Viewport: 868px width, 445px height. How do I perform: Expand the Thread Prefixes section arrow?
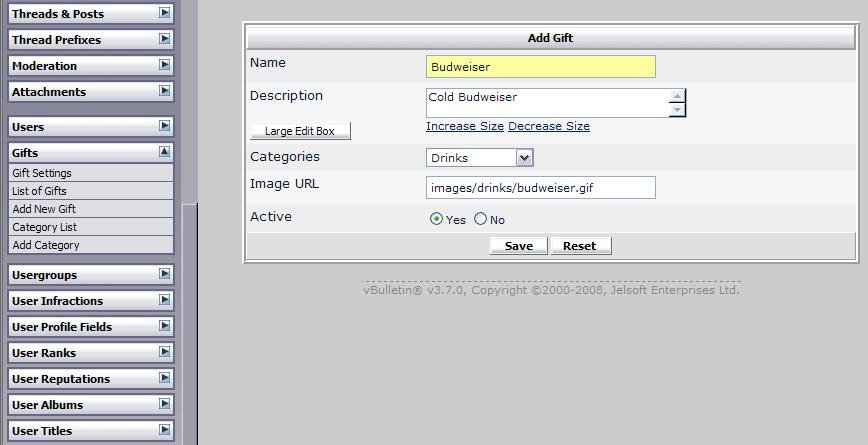164,39
